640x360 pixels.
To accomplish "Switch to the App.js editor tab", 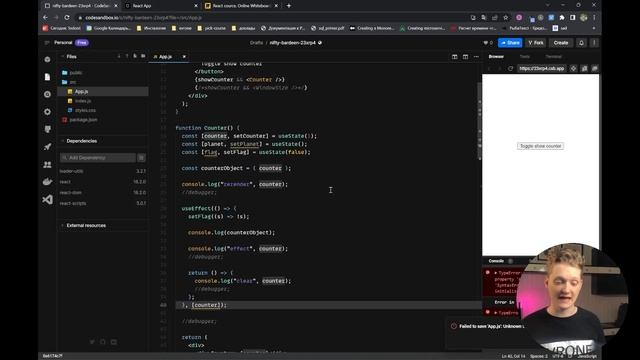I will (x=165, y=57).
